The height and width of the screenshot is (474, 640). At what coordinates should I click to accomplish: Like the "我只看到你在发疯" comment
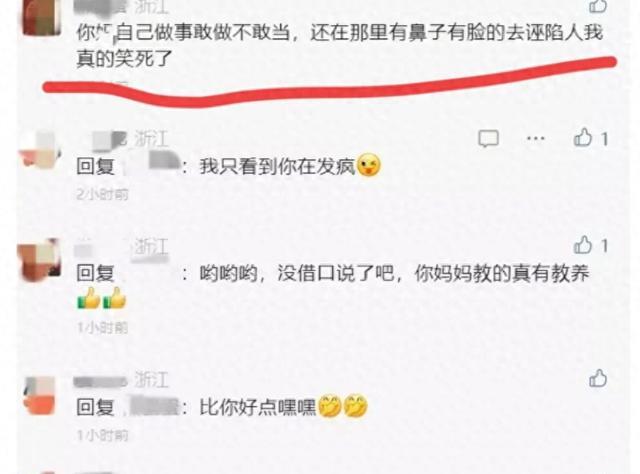coord(583,138)
